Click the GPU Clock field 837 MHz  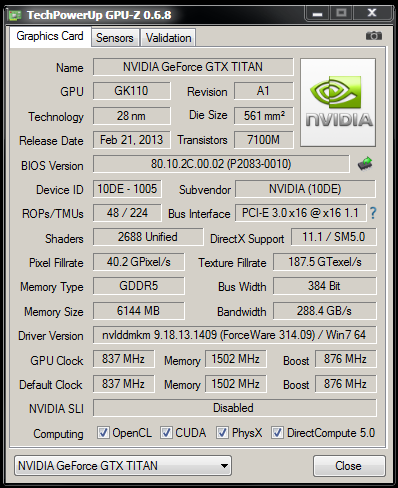click(x=123, y=359)
